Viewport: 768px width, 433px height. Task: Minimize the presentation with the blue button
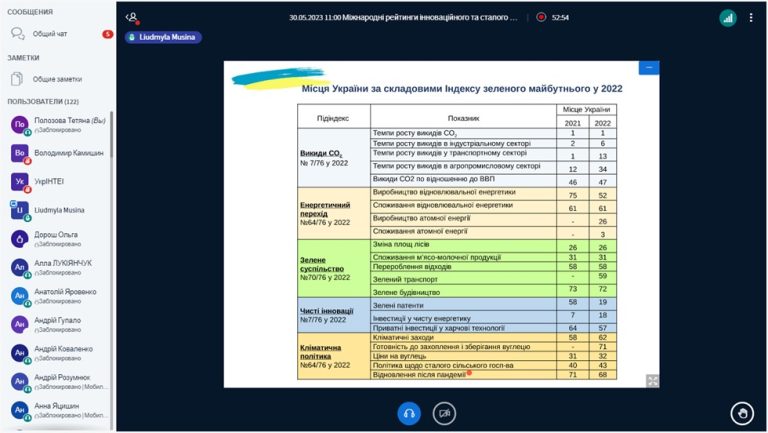click(648, 68)
